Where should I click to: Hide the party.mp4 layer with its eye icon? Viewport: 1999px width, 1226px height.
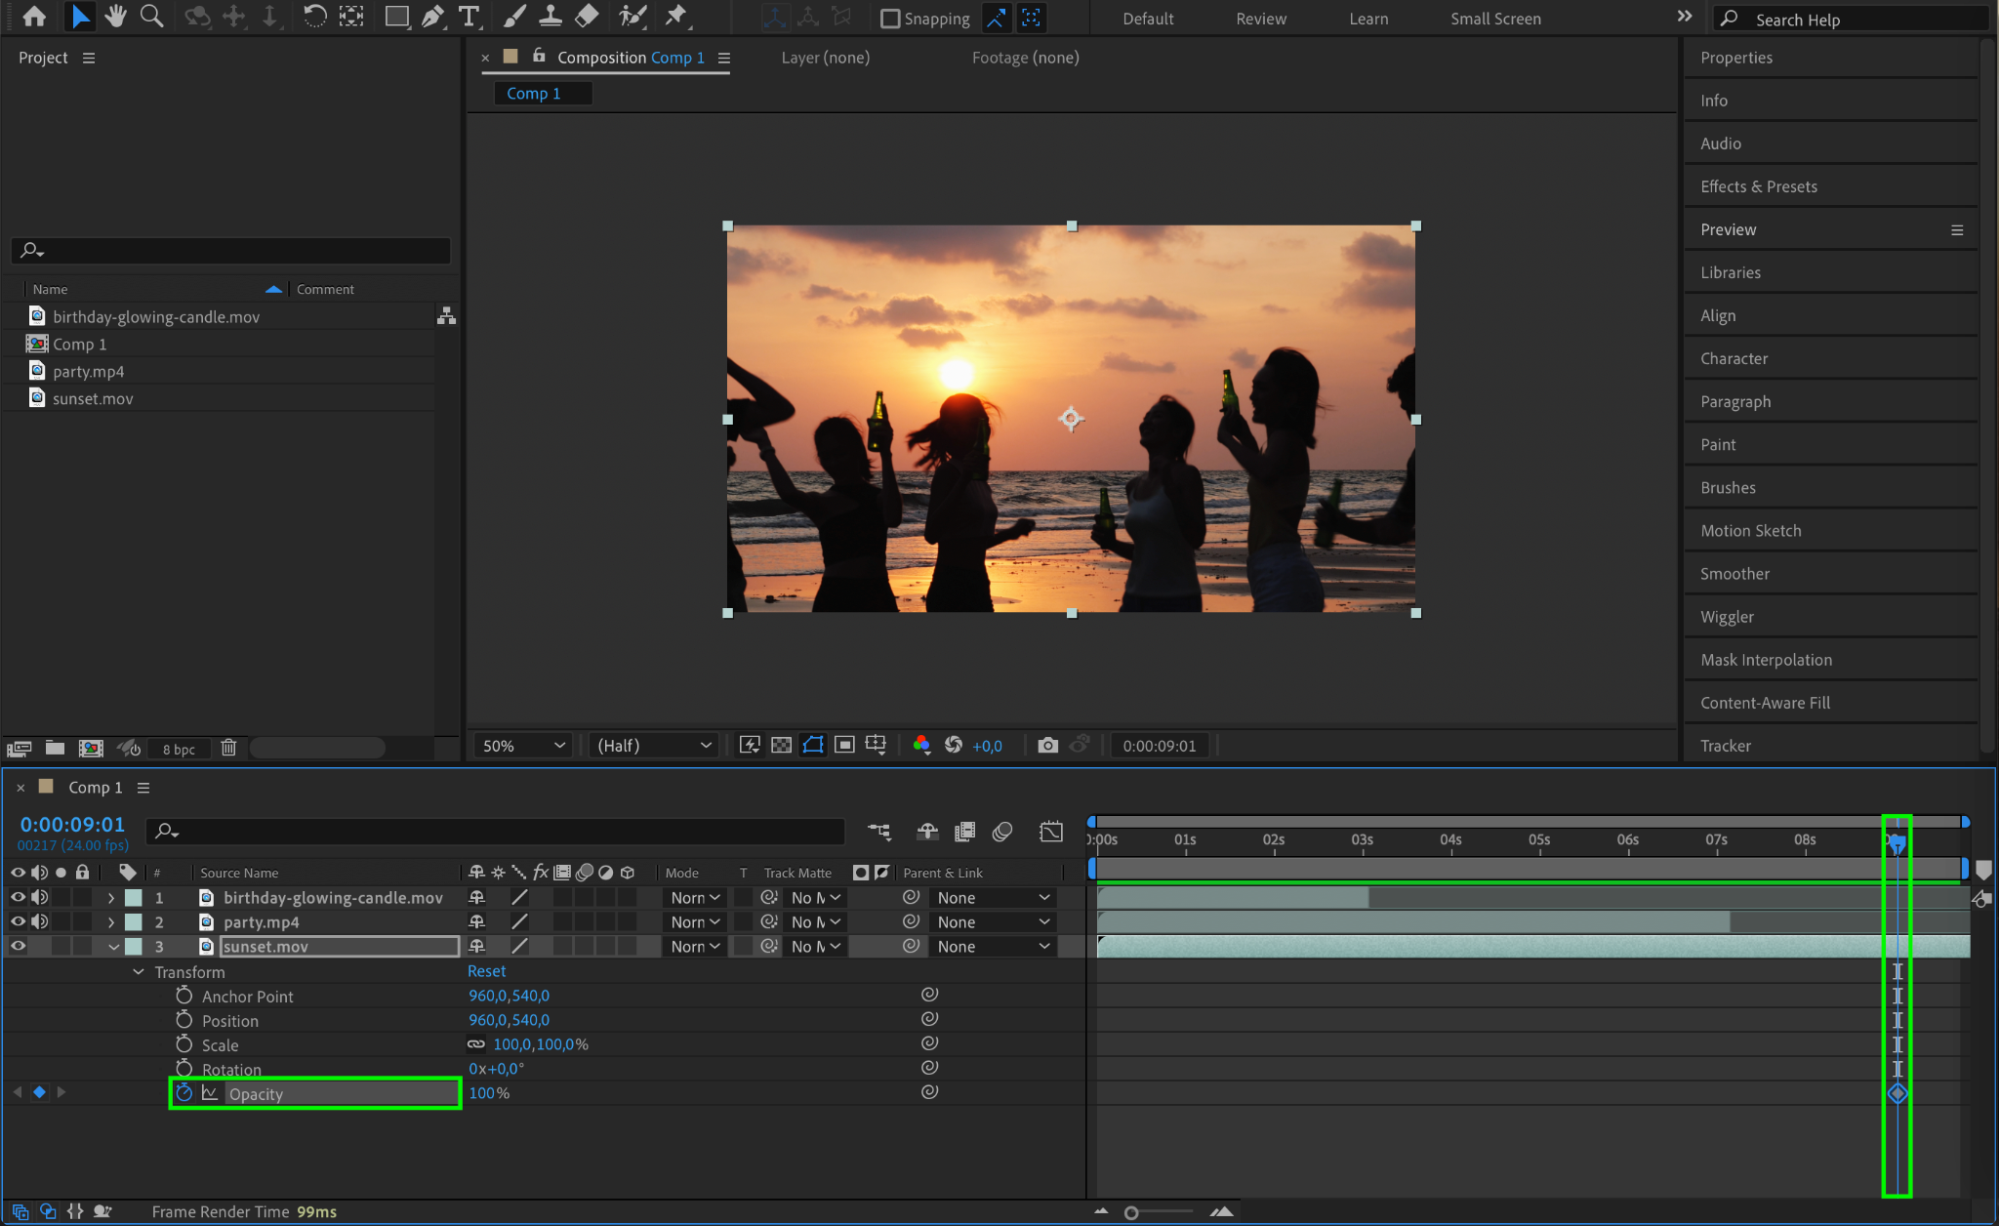[x=18, y=922]
